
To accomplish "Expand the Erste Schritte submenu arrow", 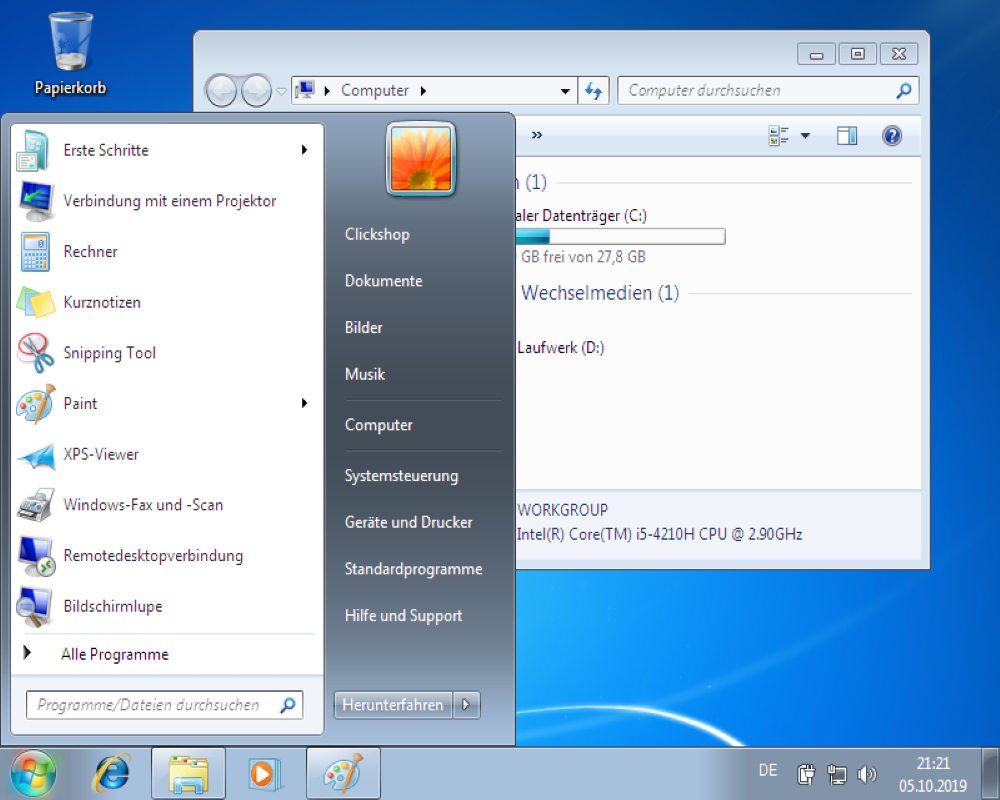I will coord(305,150).
